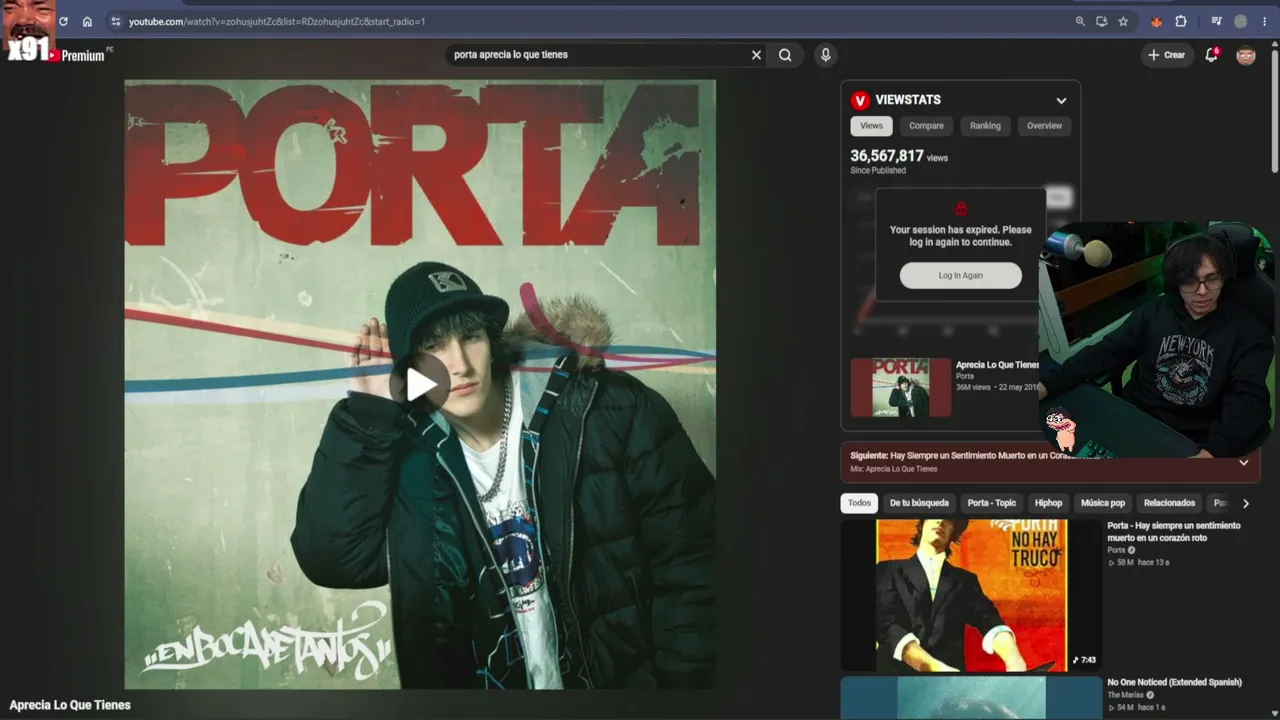This screenshot has height=720, width=1280.
Task: Switch to the Views tab in ViewStats
Action: tap(872, 126)
